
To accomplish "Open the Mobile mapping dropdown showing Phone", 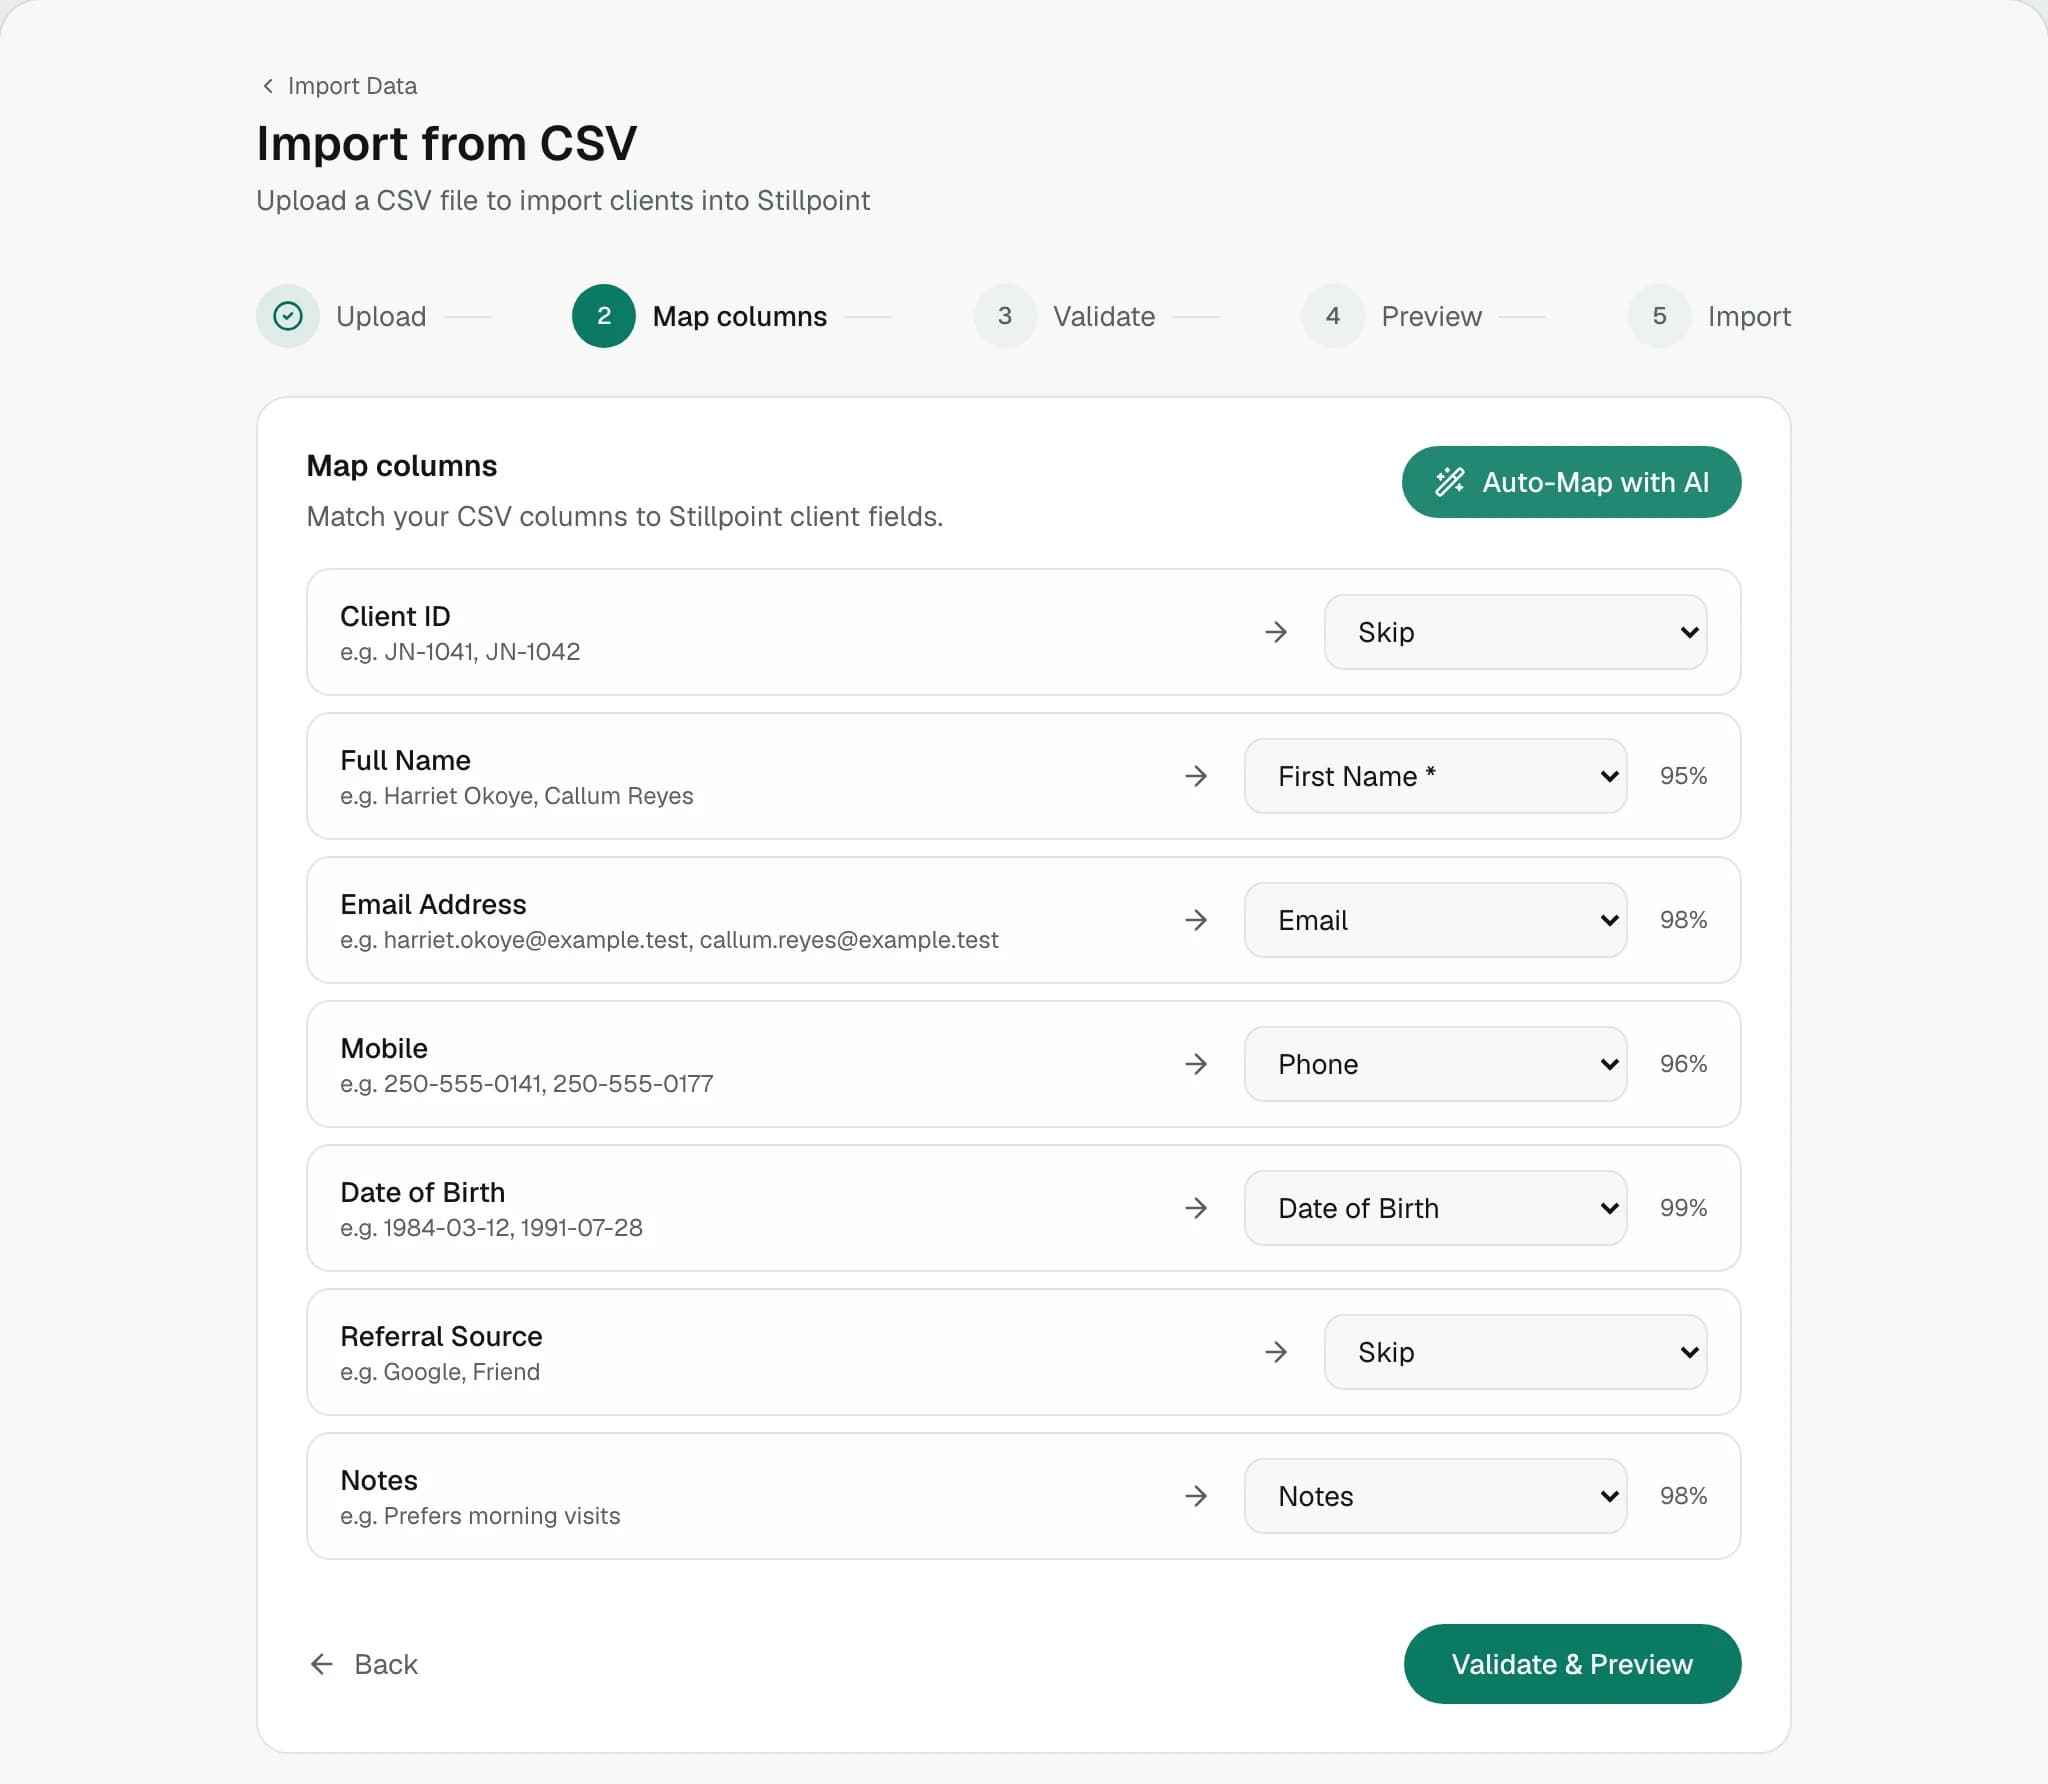I will (x=1435, y=1064).
